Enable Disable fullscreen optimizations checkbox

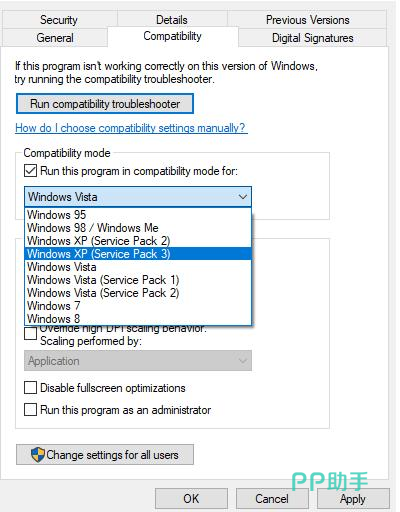[x=30, y=388]
